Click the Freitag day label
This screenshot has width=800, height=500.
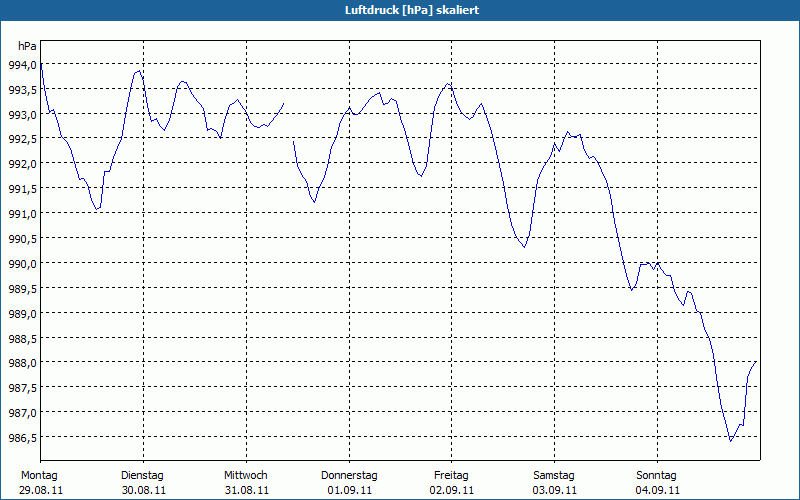[x=452, y=475]
